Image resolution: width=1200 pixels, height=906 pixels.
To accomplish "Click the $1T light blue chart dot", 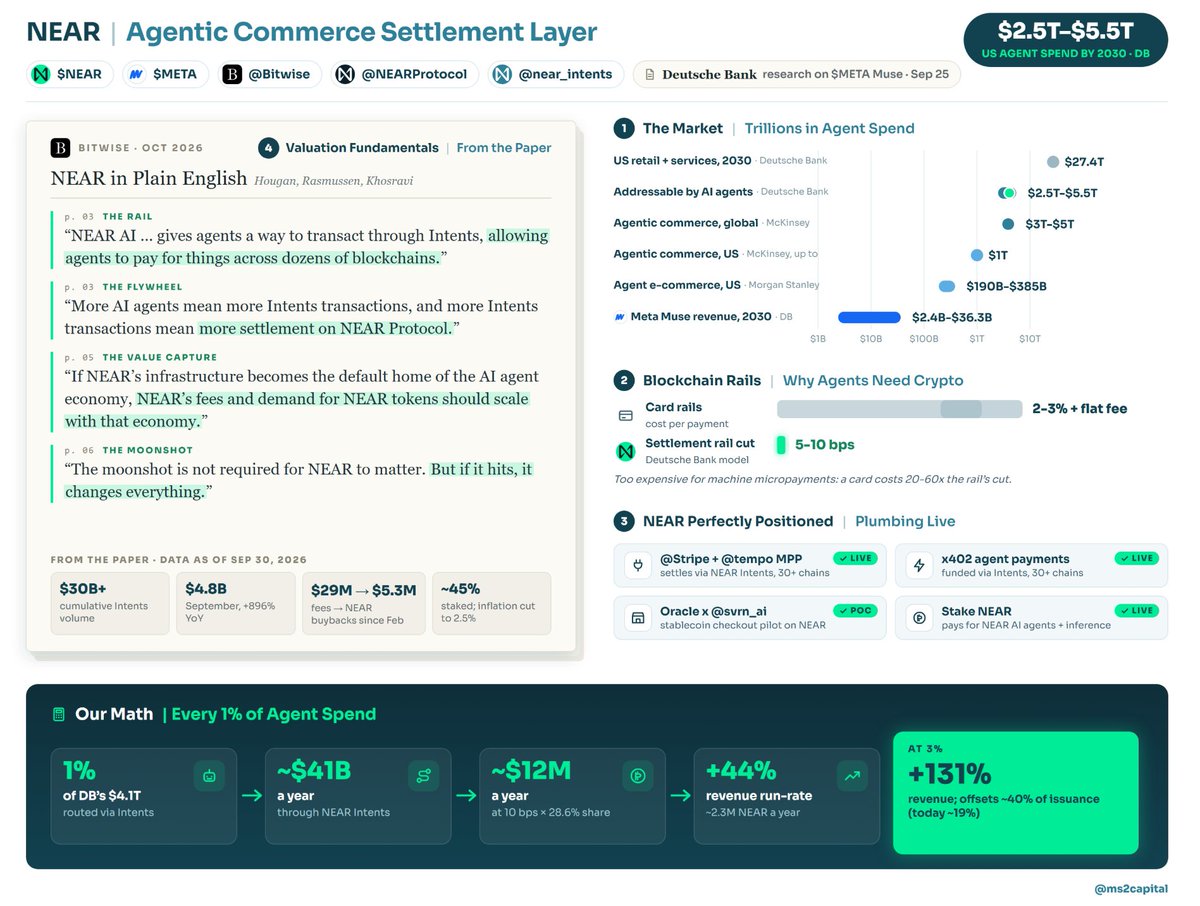I will click(x=976, y=255).
